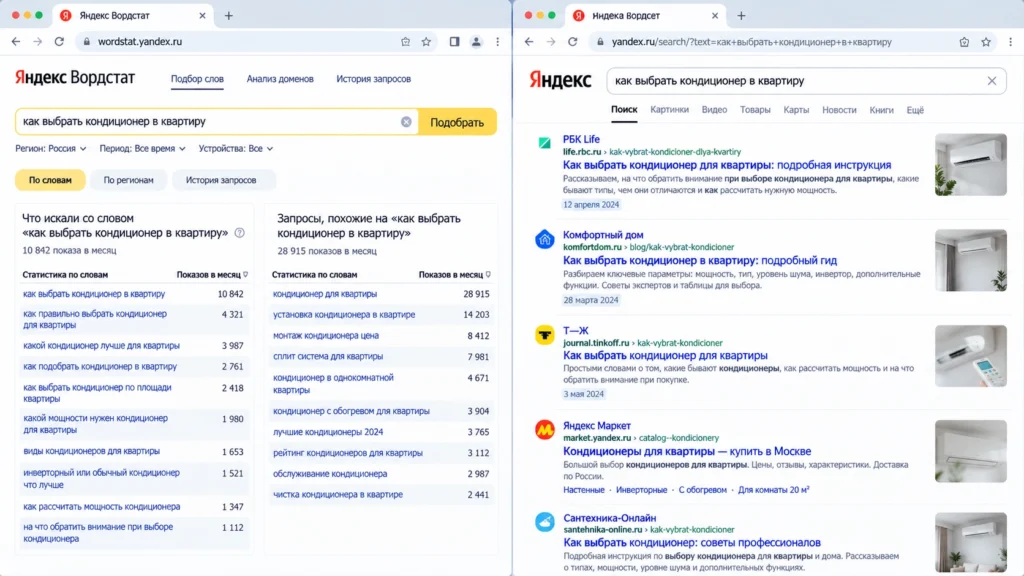Screen dimensions: 1024x576
Task: Reload the Wordstat window page
Action: coord(59,41)
